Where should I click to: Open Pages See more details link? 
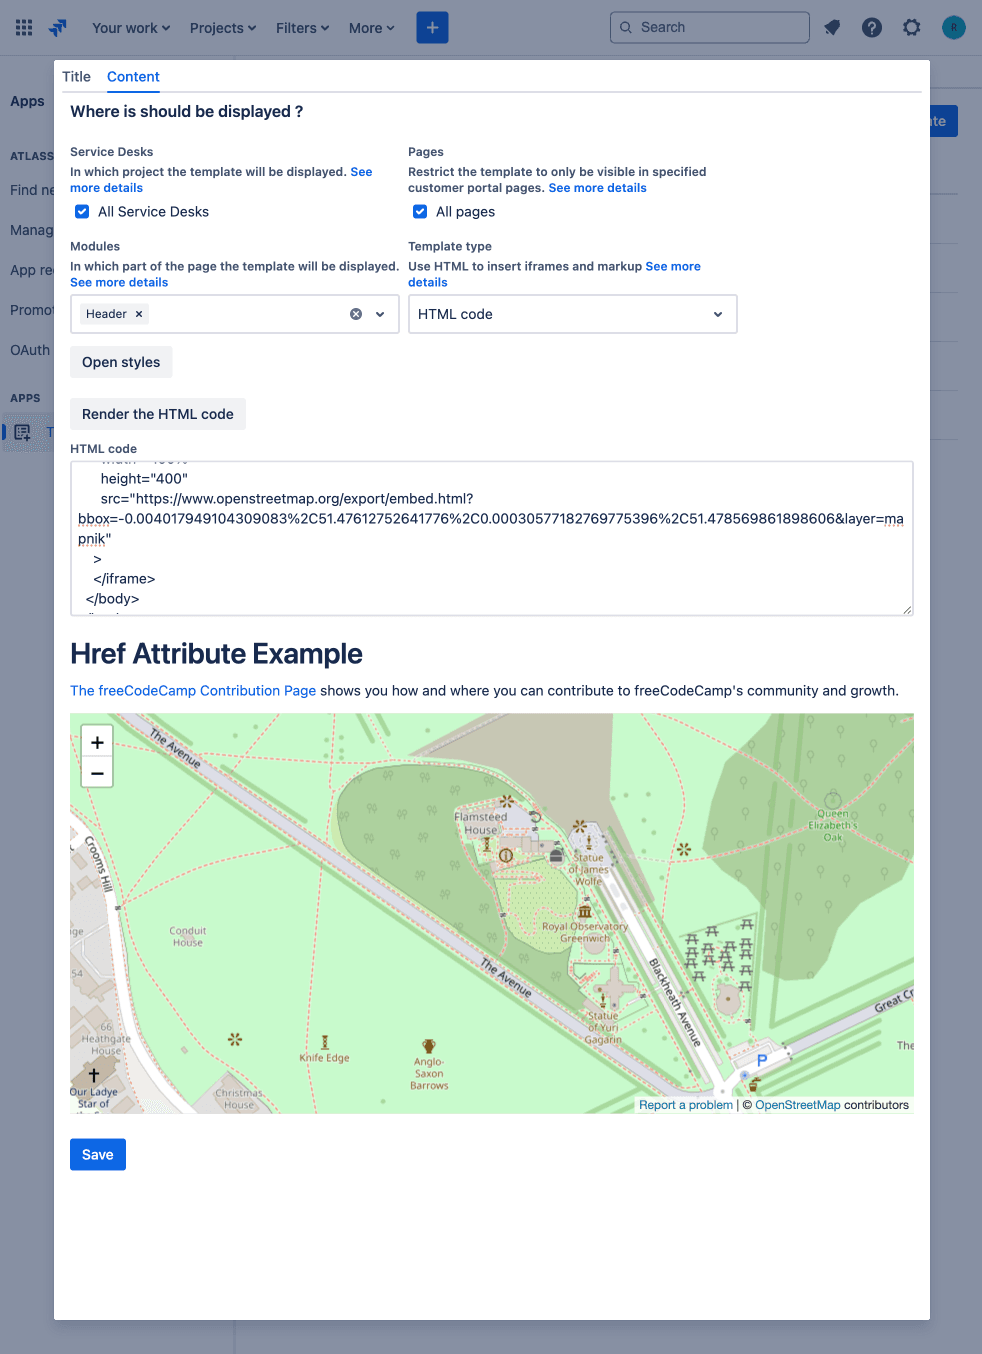pos(597,188)
